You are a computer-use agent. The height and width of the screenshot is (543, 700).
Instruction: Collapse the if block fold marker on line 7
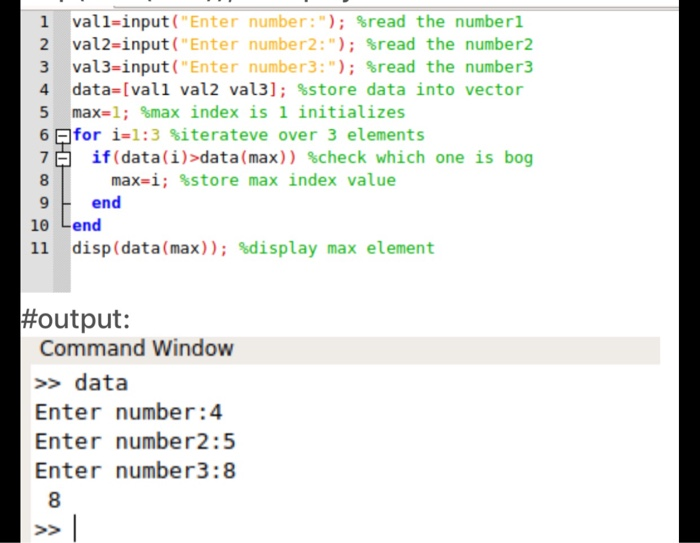coord(63,159)
